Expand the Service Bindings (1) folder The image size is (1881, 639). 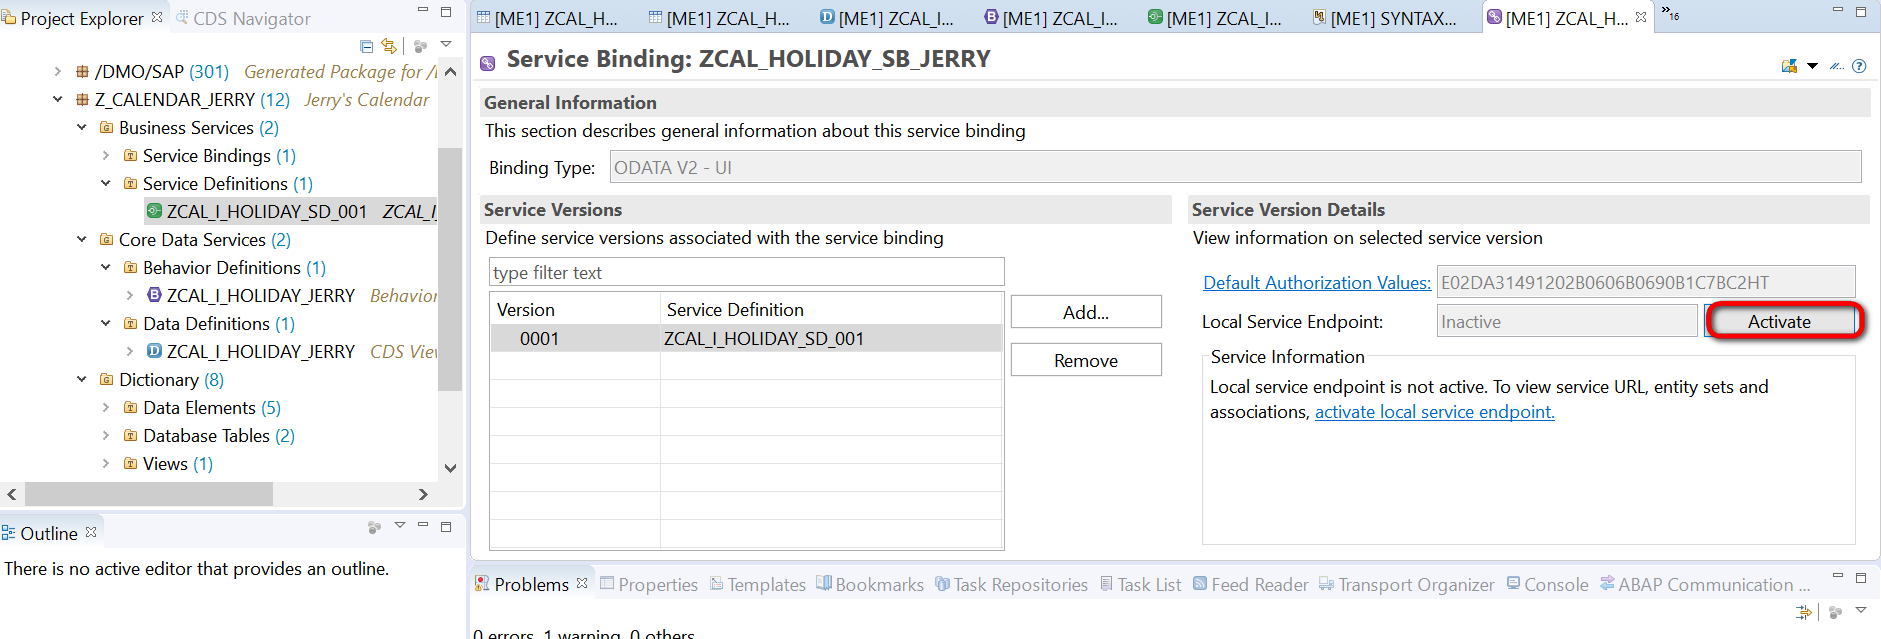(x=106, y=156)
